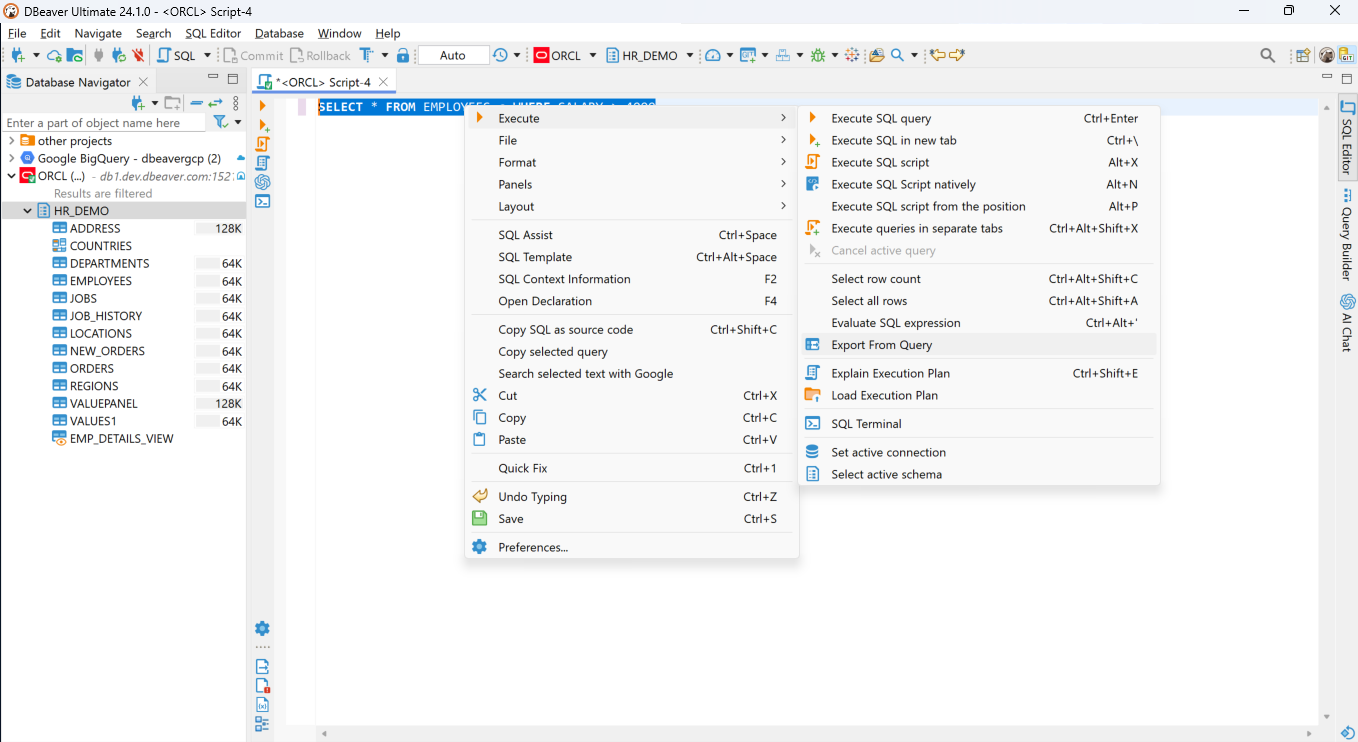This screenshot has width=1358, height=742.
Task: Select the VALUEPANEL table in the tree
Action: [104, 404]
